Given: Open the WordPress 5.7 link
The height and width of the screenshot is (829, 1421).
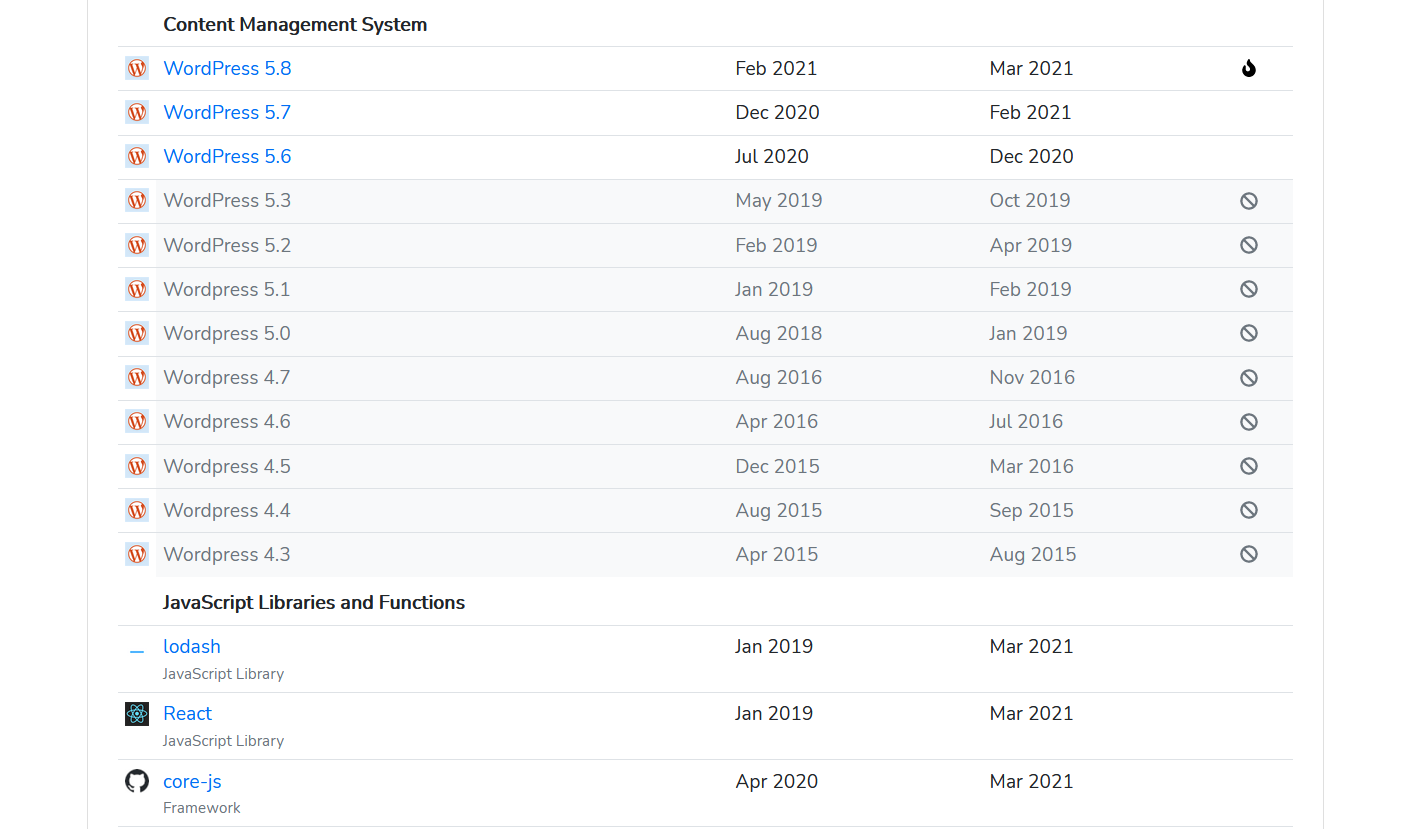Looking at the screenshot, I should tap(227, 112).
